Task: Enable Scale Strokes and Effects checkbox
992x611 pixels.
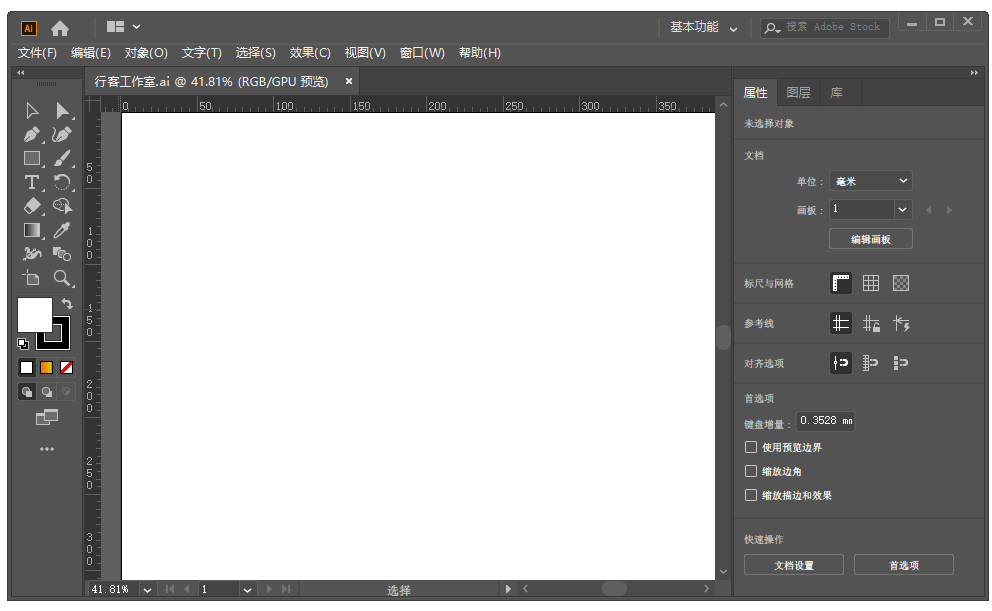Action: coord(751,495)
